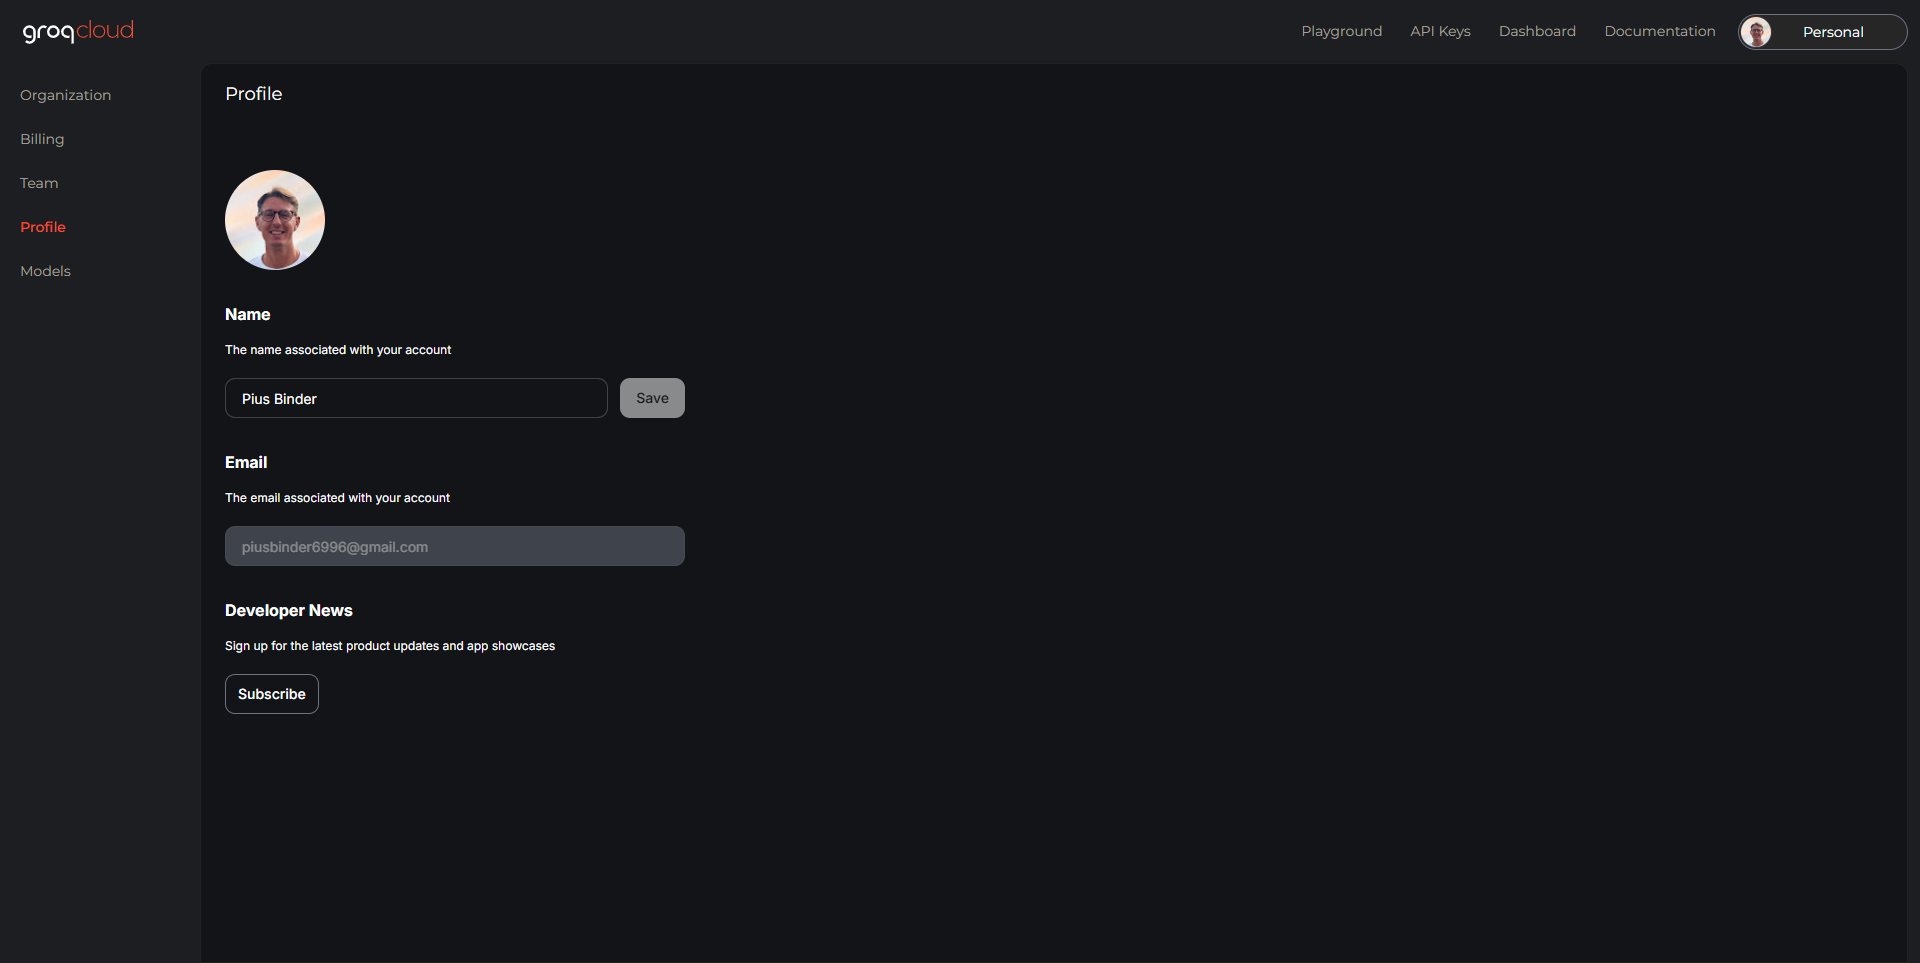The width and height of the screenshot is (1920, 963).
Task: Click 'Sign up for the latest product updates' text
Action: tap(390, 646)
